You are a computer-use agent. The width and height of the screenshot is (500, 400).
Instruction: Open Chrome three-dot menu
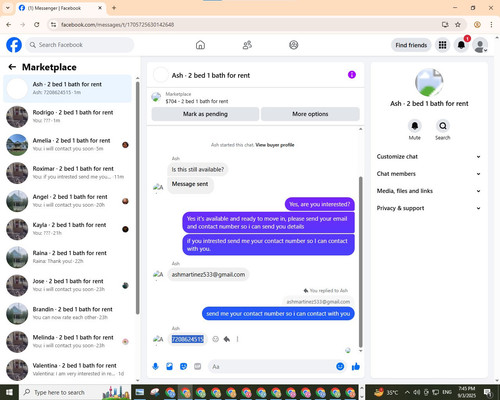(x=491, y=24)
